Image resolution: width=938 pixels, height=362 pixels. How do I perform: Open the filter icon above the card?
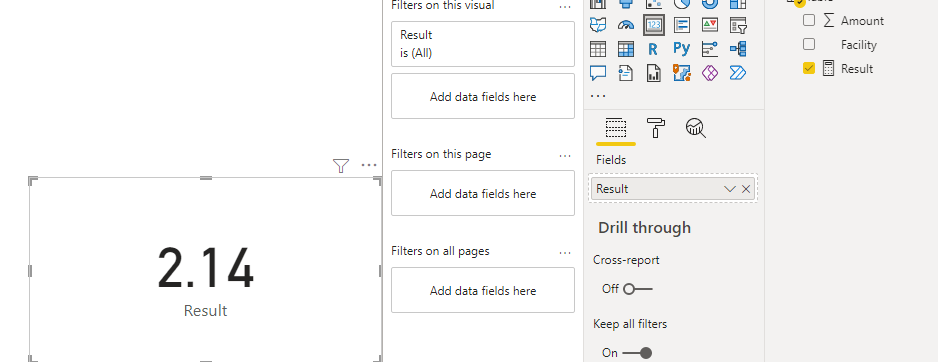pos(340,166)
